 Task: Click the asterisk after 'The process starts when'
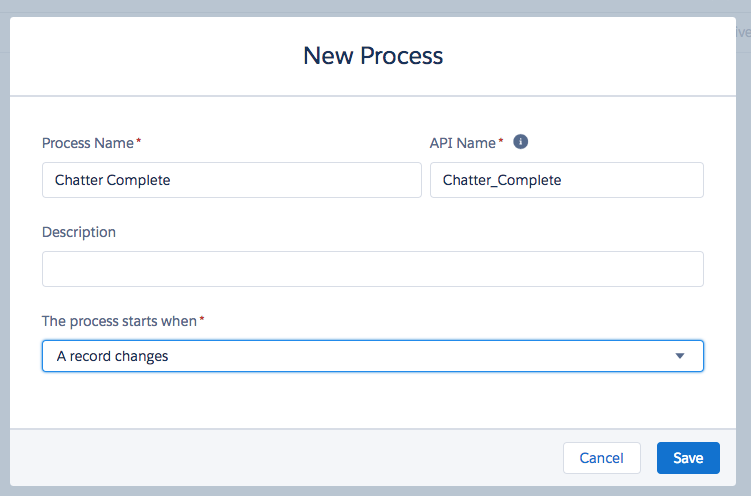click(x=203, y=319)
